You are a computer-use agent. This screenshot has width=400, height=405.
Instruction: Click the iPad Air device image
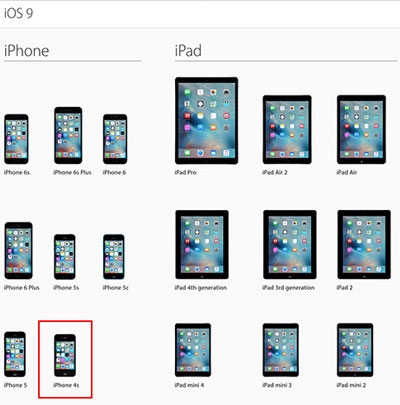pyautogui.click(x=362, y=130)
